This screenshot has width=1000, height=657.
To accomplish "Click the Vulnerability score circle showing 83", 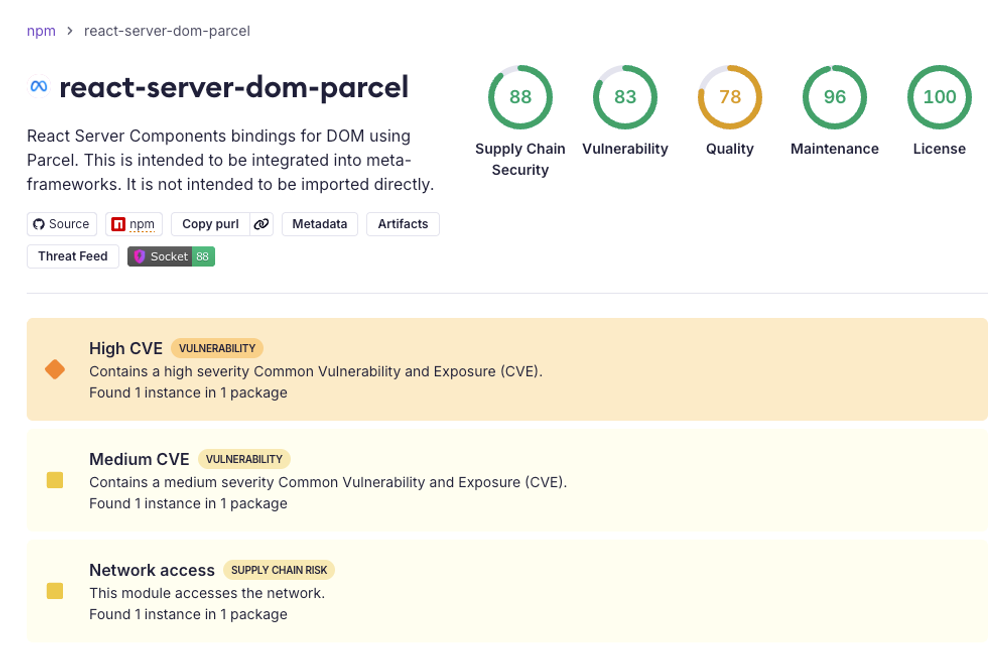I will (x=625, y=97).
